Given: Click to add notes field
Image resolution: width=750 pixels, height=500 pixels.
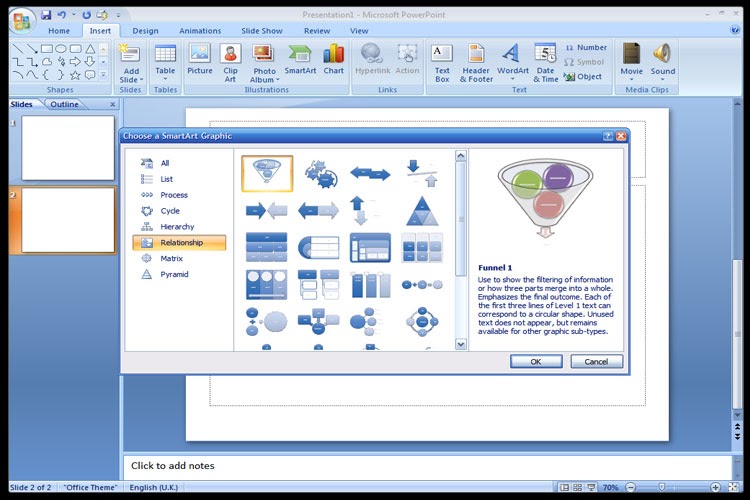Looking at the screenshot, I should point(428,466).
